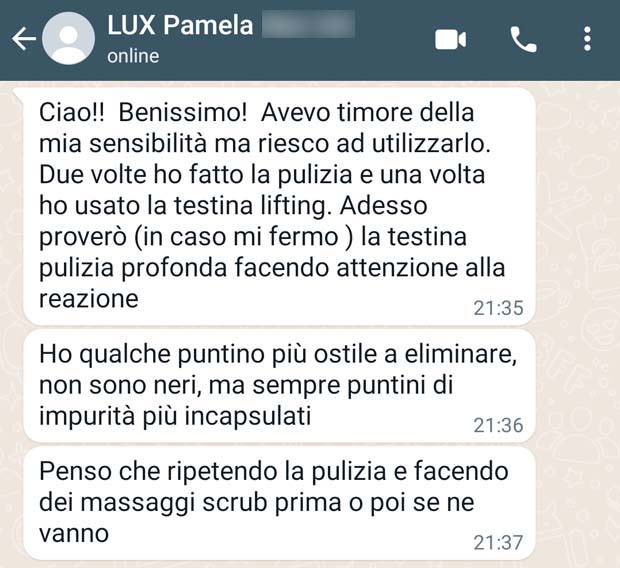This screenshot has height=568, width=620.
Task: Select the message about massaggi scrub
Action: click(279, 503)
